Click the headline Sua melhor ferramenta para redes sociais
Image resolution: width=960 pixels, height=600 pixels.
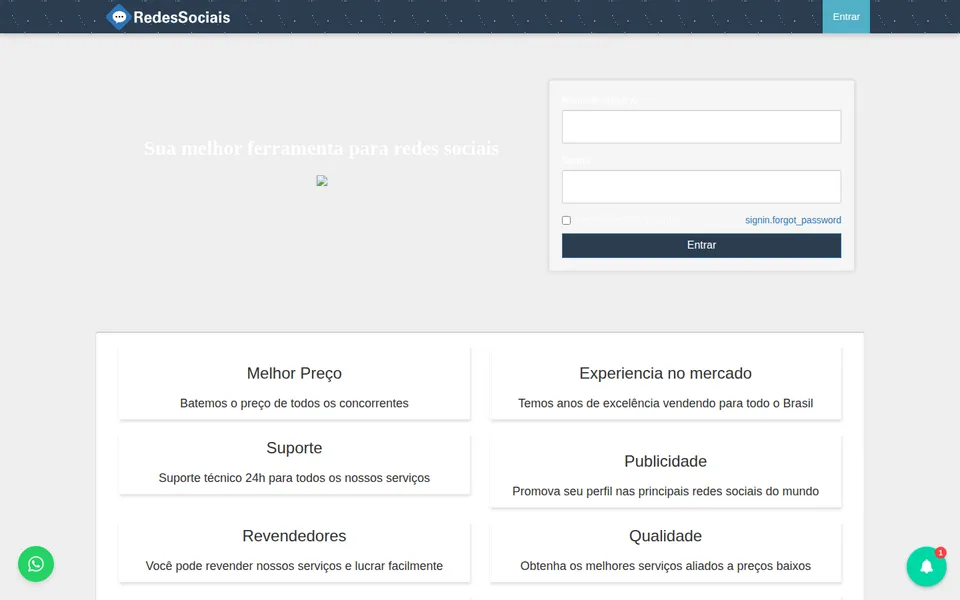click(321, 148)
